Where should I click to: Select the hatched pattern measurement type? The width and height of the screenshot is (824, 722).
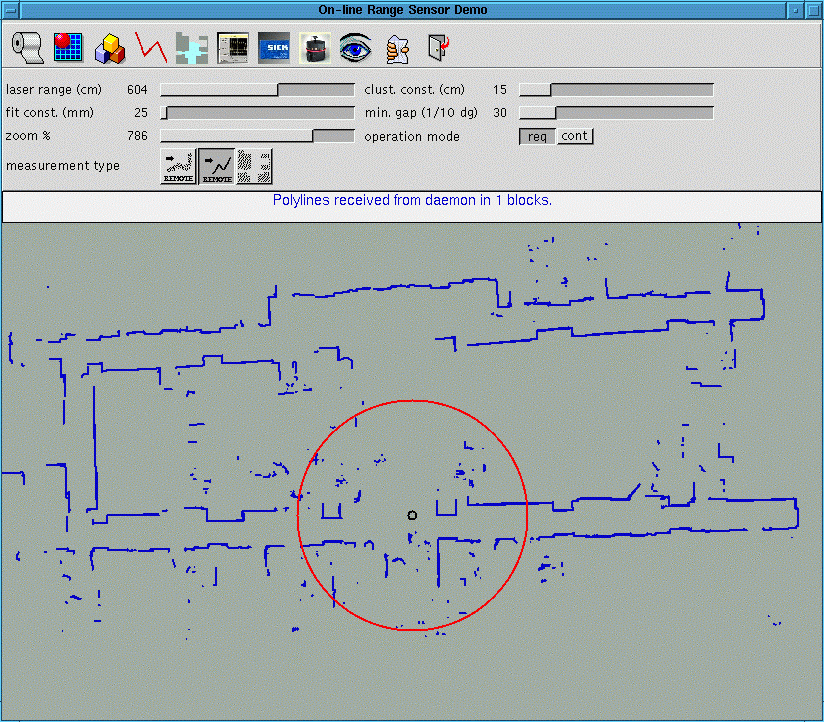click(x=253, y=166)
